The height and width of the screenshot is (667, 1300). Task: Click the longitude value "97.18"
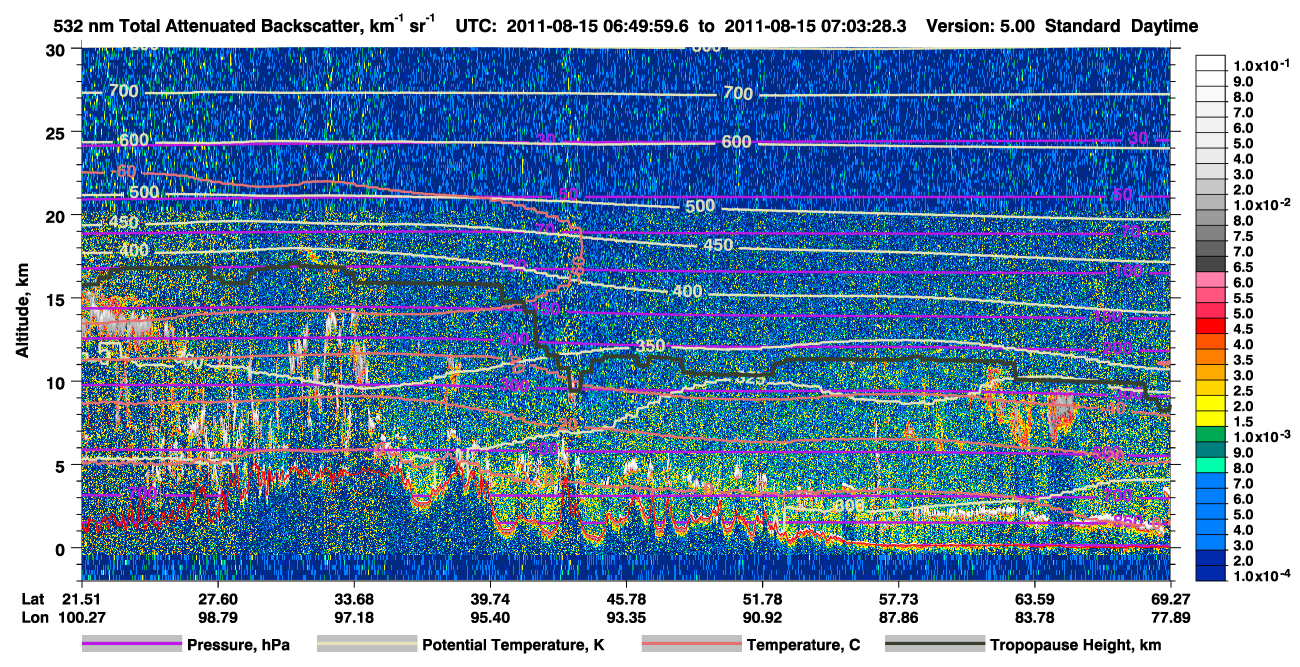pos(354,616)
